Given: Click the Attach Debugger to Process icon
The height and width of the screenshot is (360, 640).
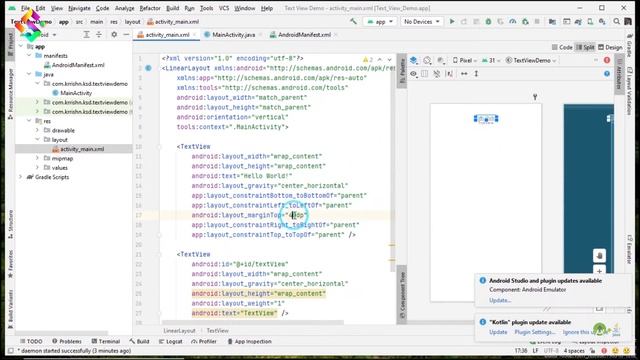Looking at the screenshot, I should (x=525, y=22).
